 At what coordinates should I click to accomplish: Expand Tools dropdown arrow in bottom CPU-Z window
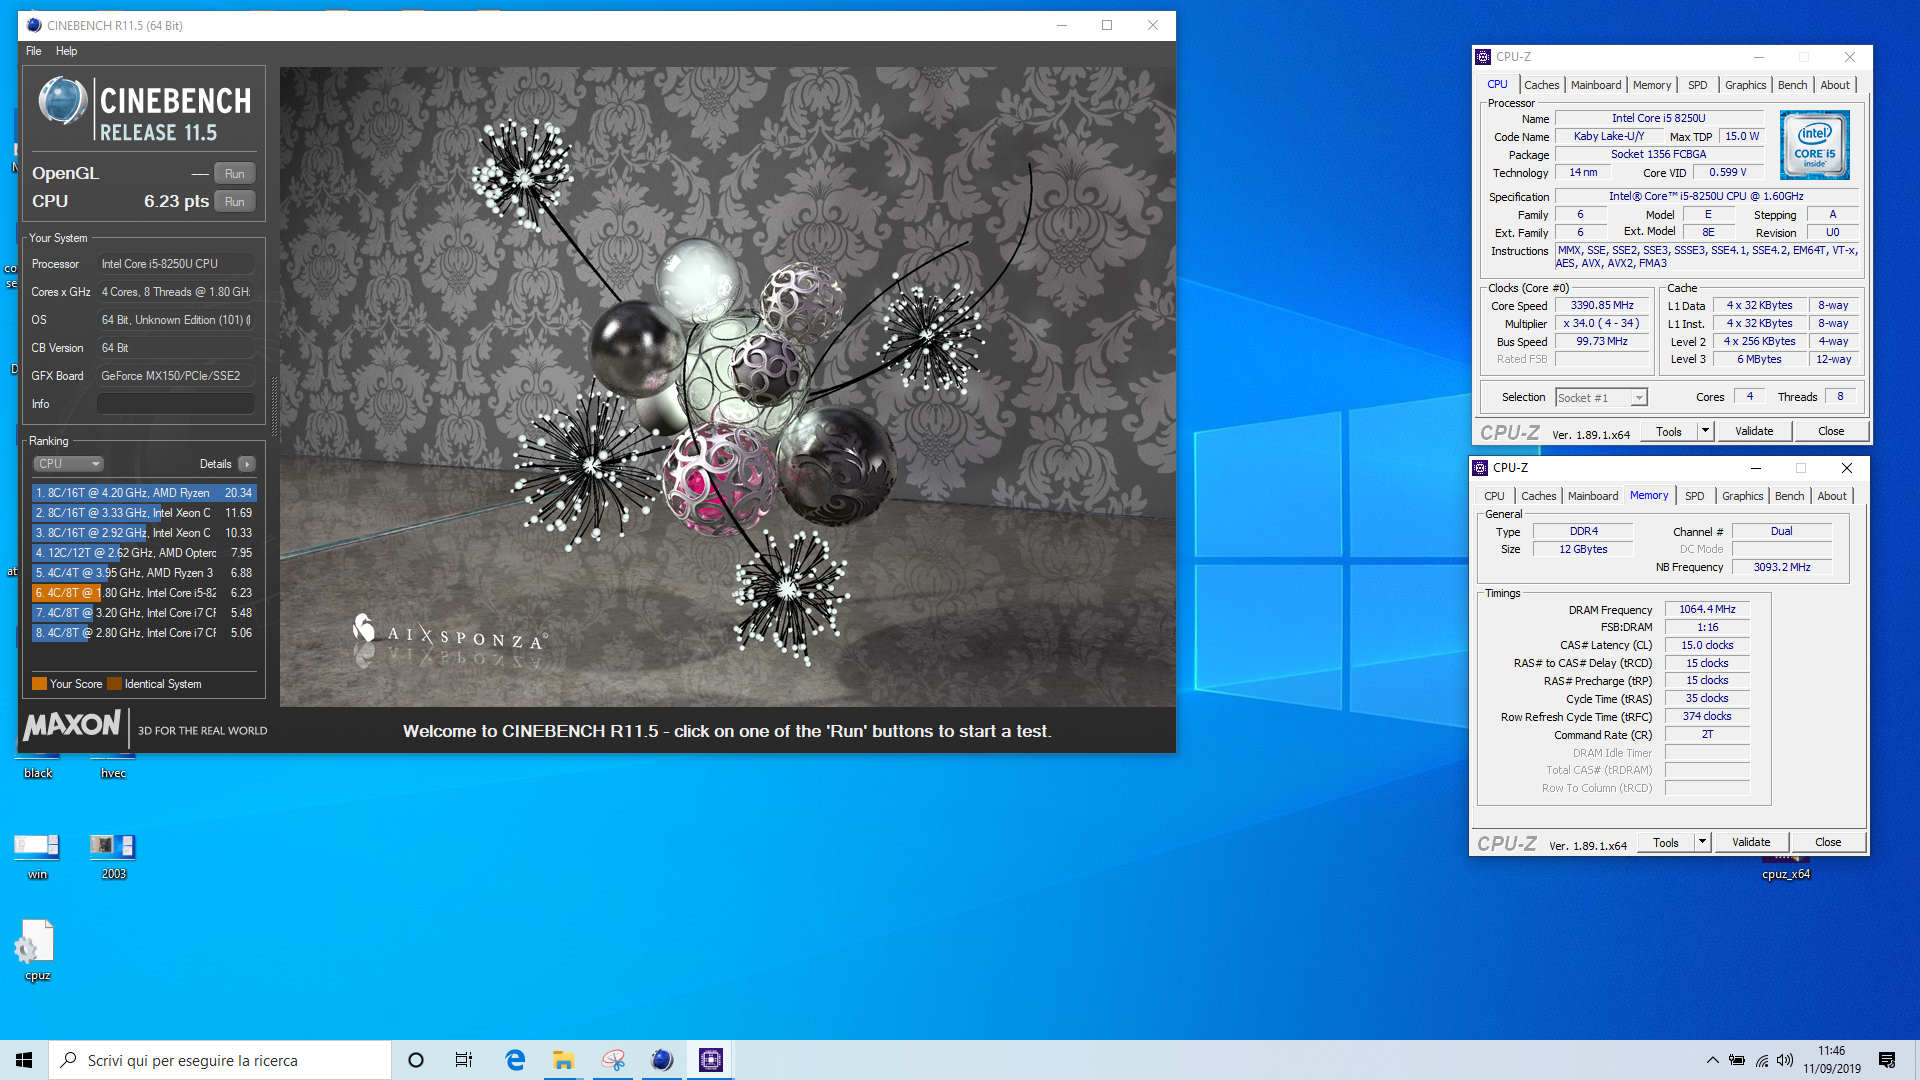tap(1703, 843)
